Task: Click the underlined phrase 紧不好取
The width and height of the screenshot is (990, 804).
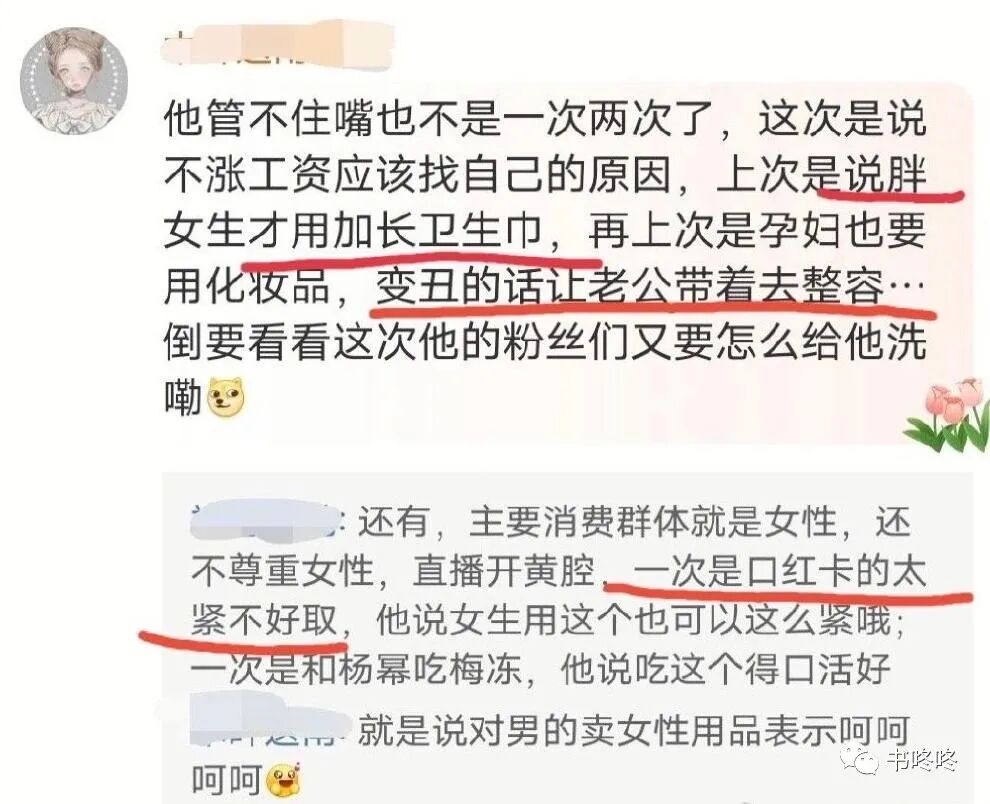Action: [264, 620]
